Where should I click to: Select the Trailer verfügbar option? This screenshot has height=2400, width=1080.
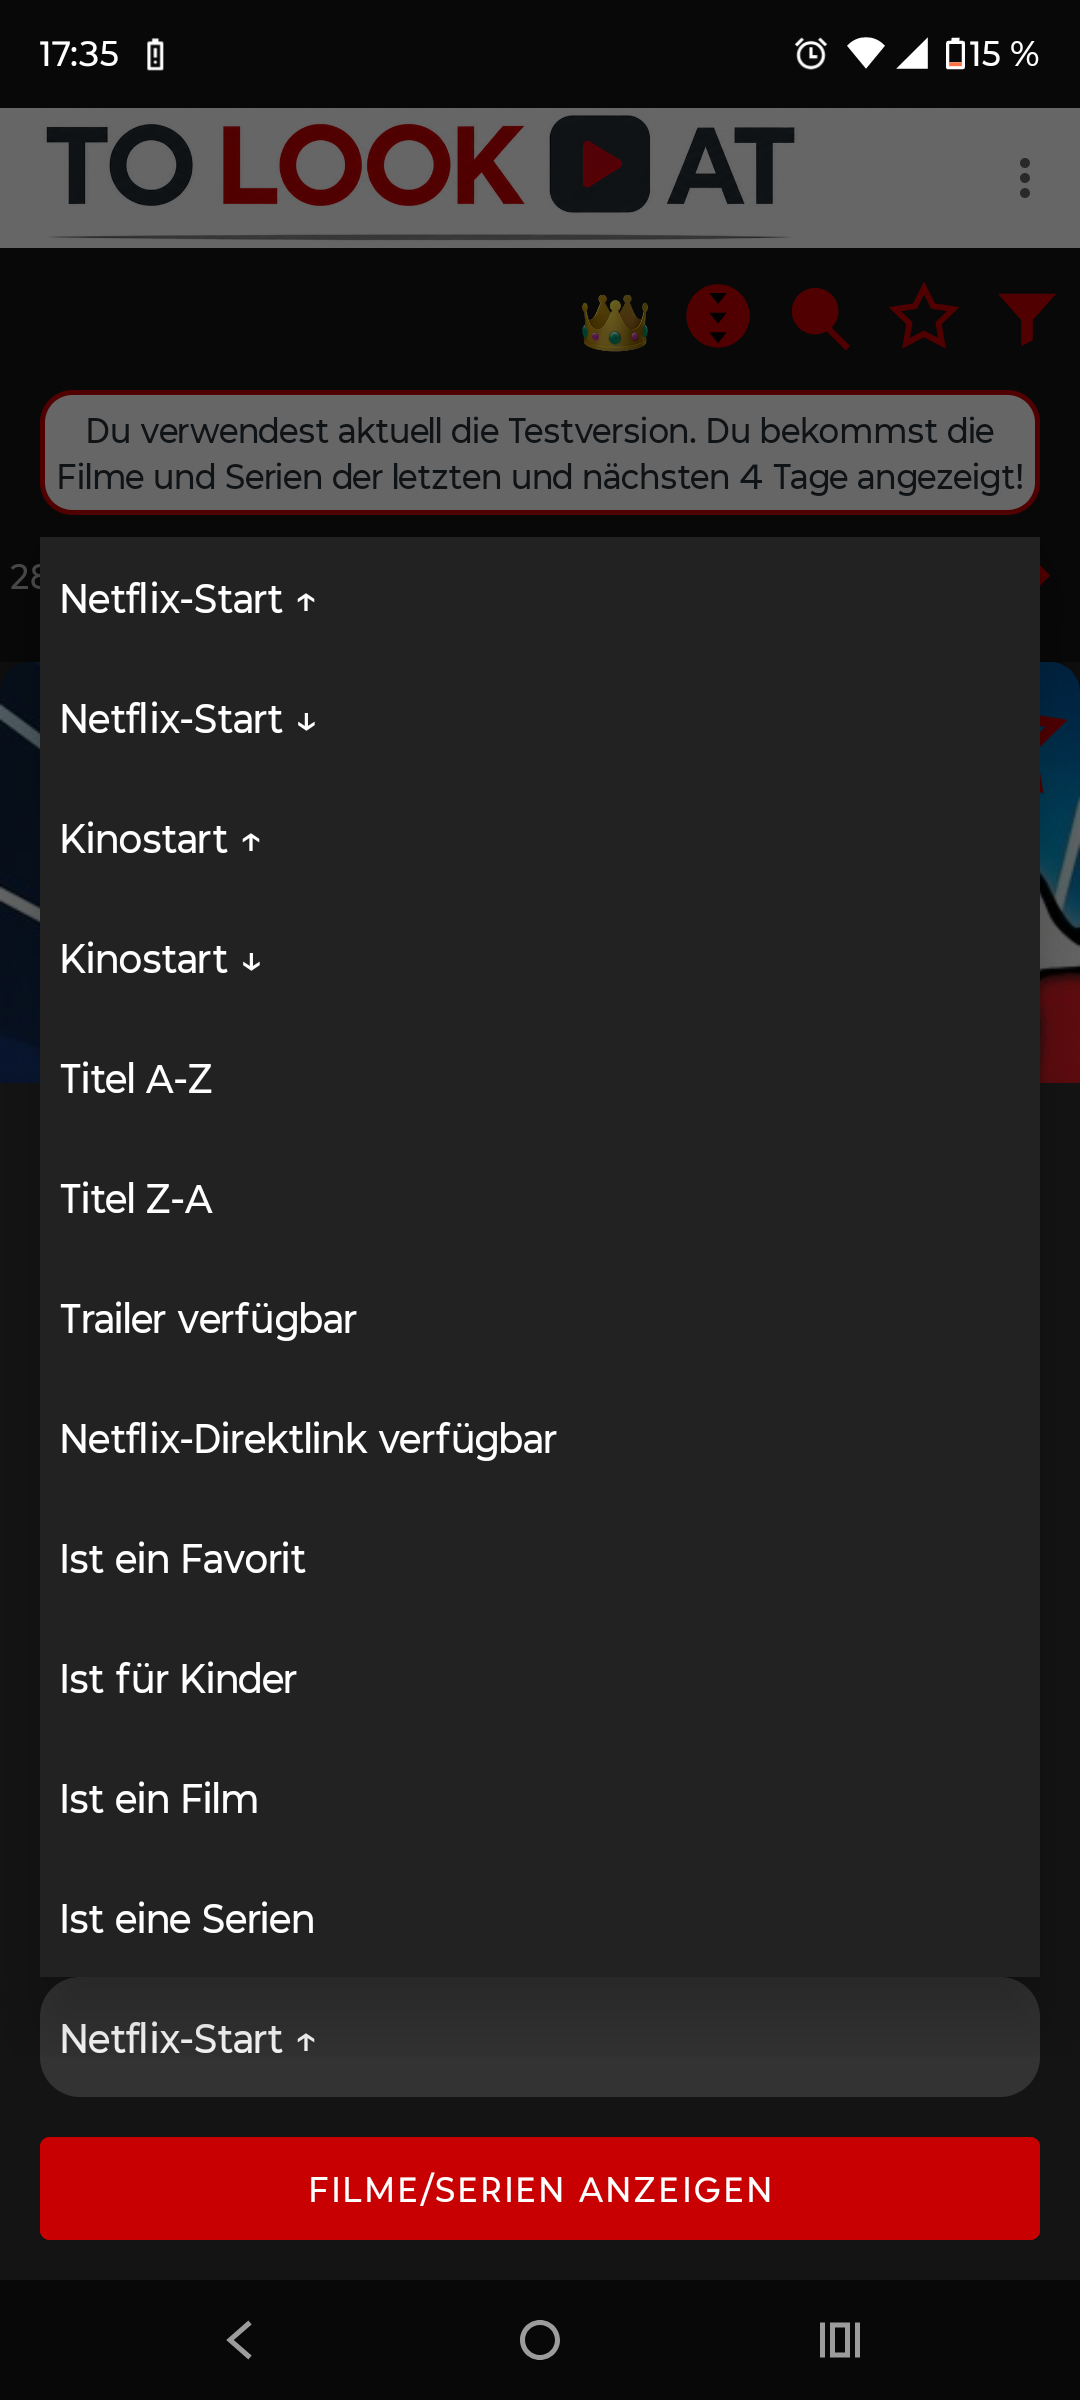pos(540,1319)
